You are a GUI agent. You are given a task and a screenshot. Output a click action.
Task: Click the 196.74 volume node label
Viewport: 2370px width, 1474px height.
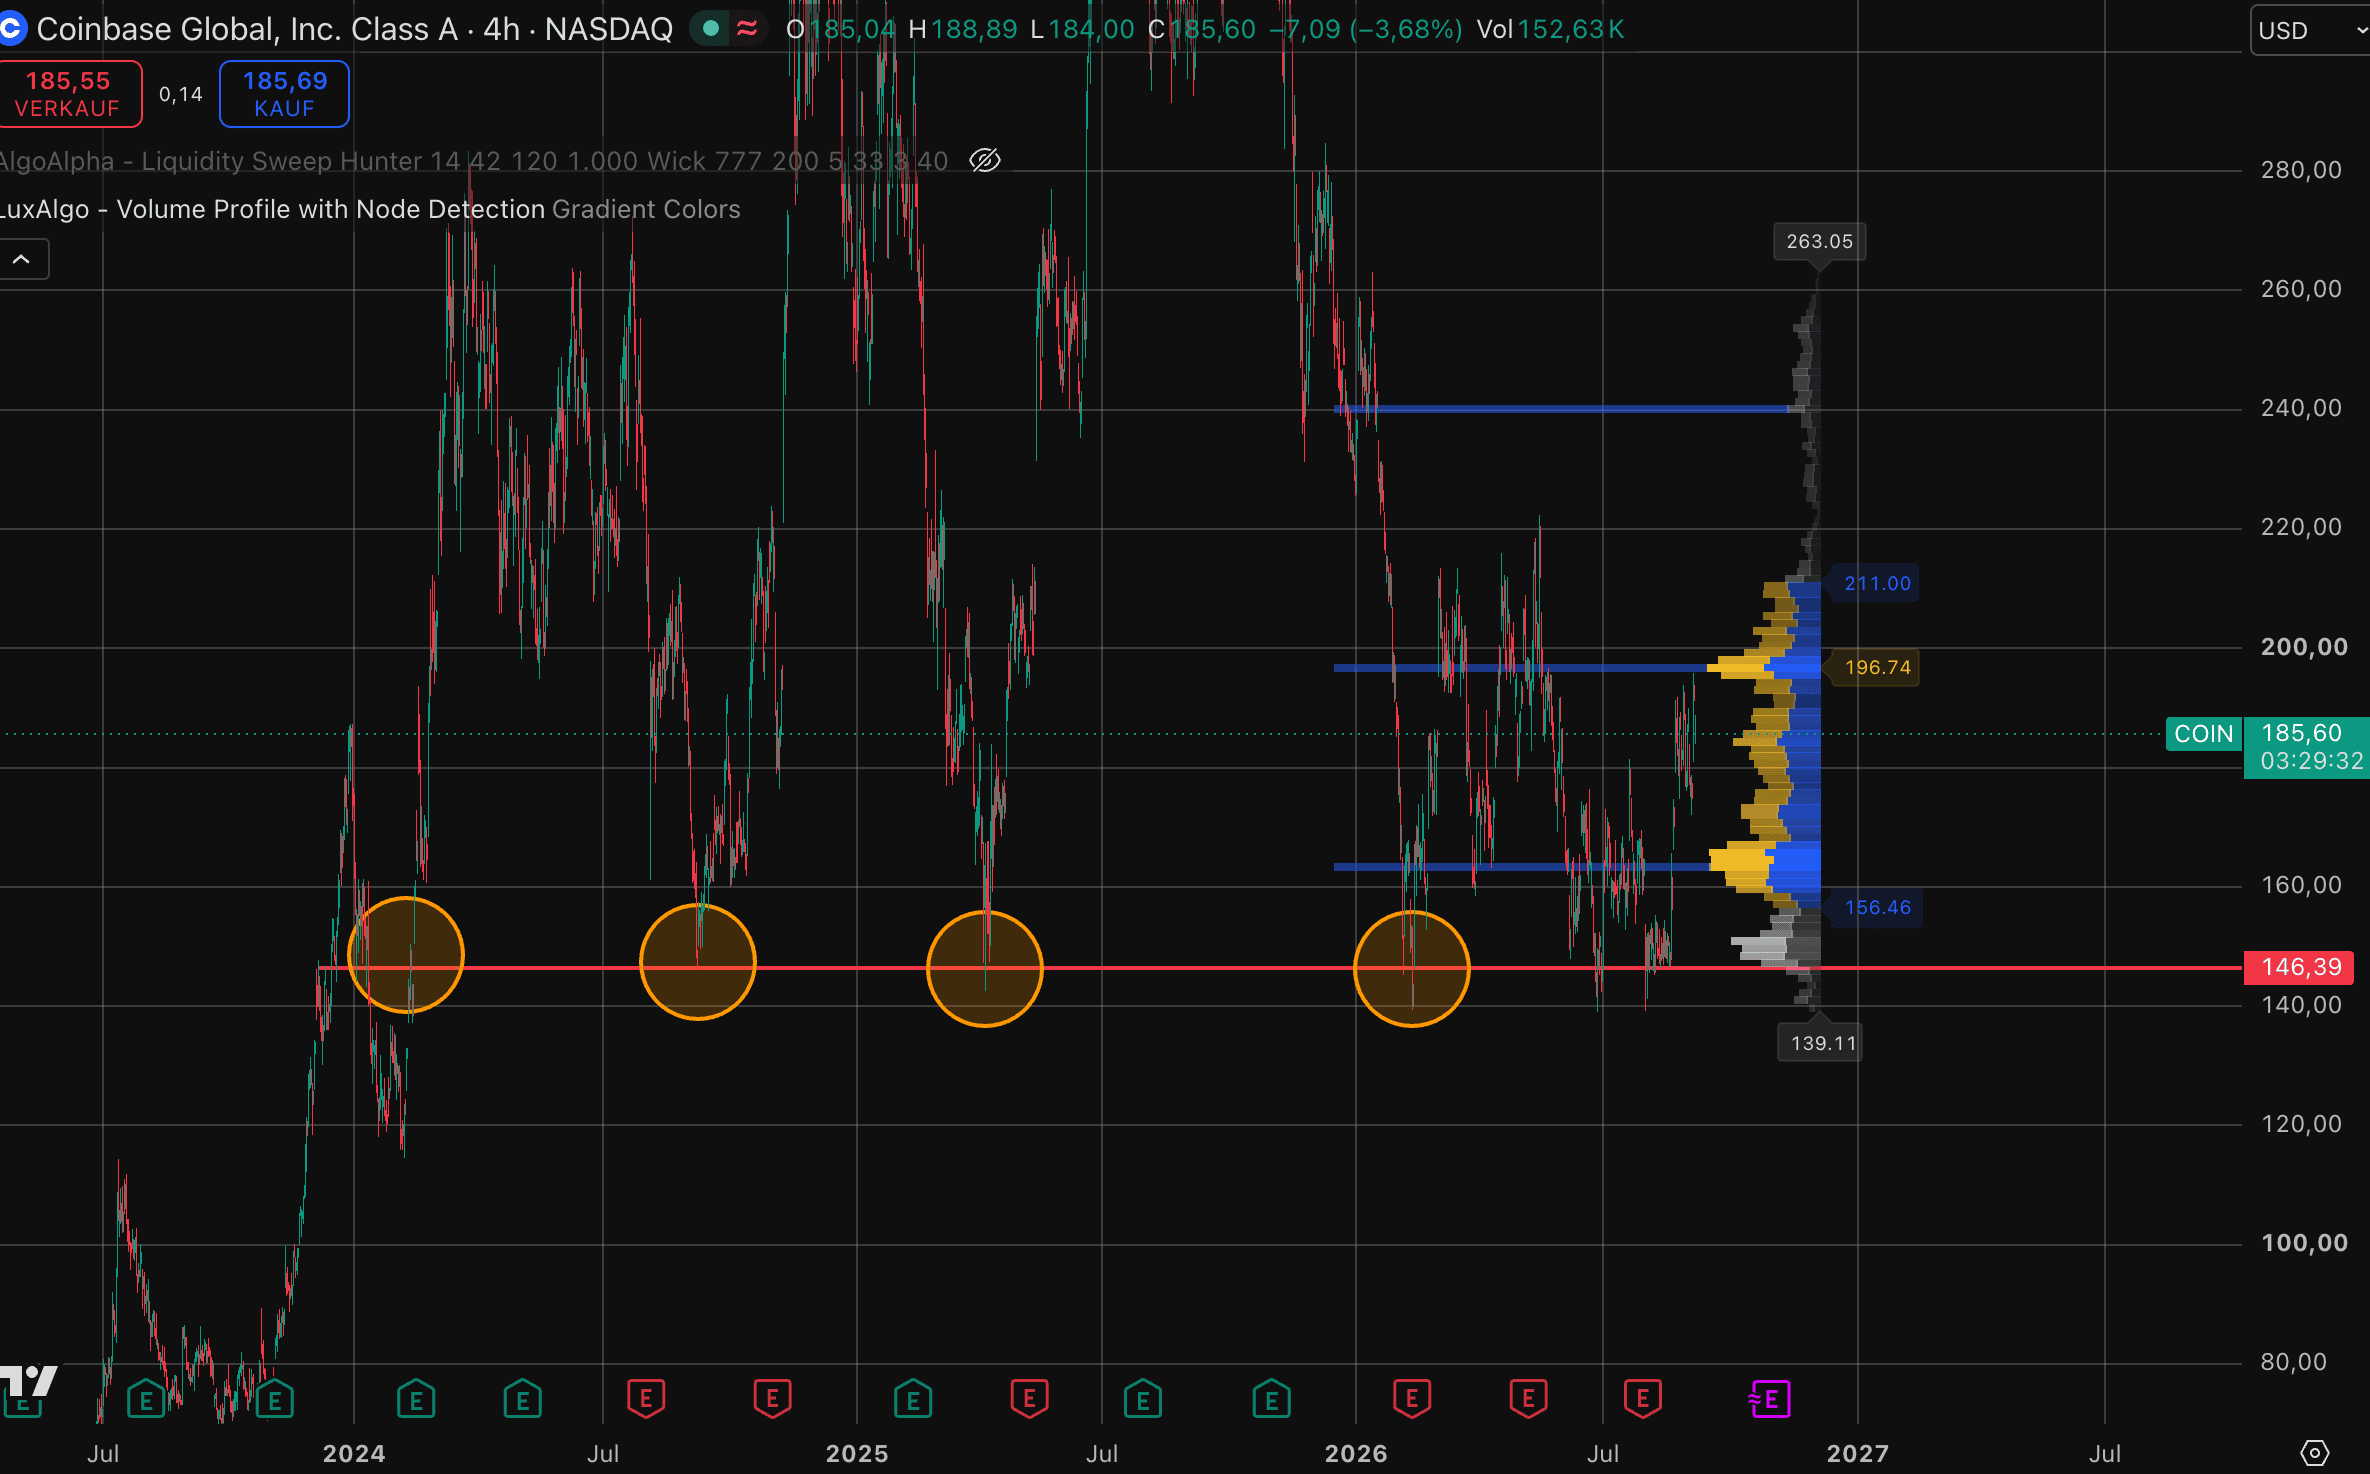point(1877,667)
